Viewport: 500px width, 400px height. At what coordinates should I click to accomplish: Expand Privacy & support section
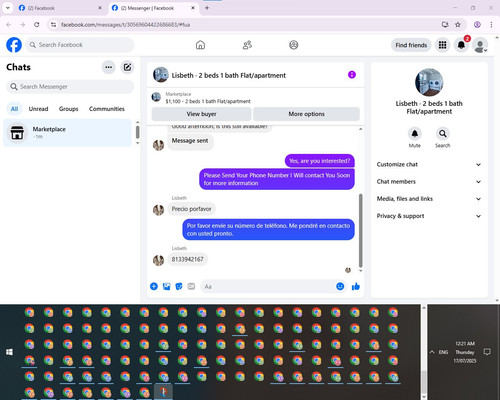point(429,216)
